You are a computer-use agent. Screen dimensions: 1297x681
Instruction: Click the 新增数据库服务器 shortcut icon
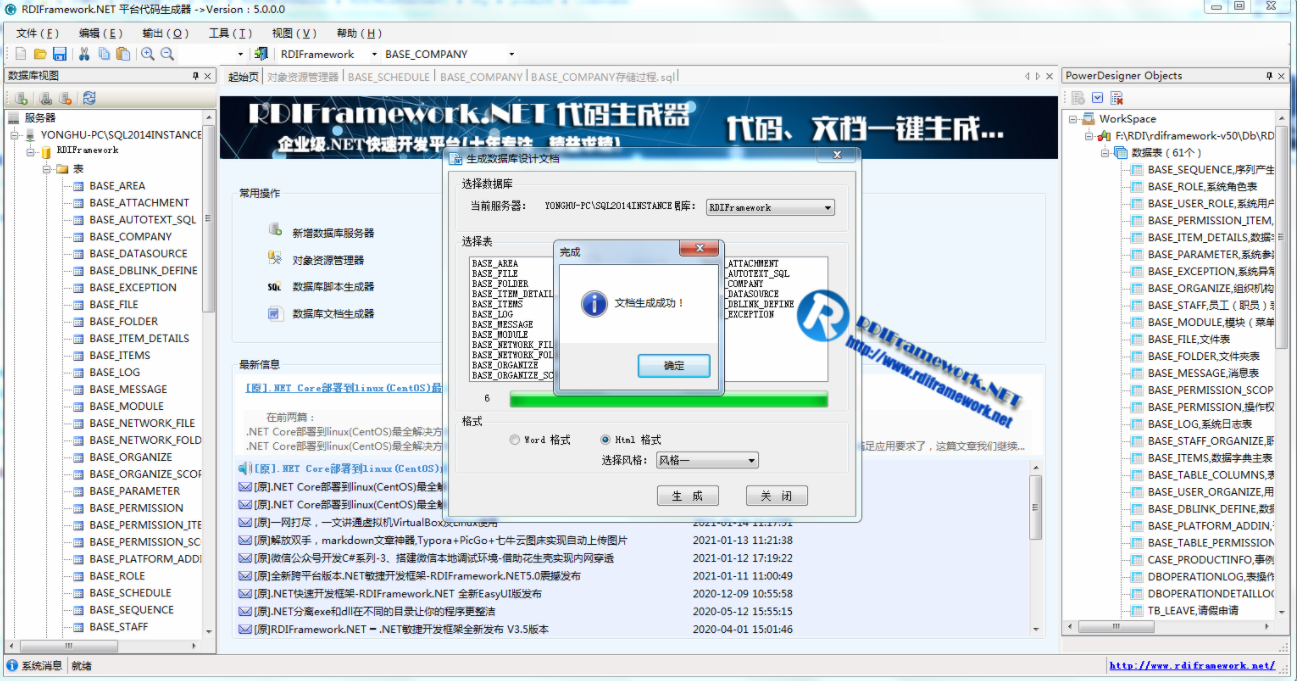(275, 230)
